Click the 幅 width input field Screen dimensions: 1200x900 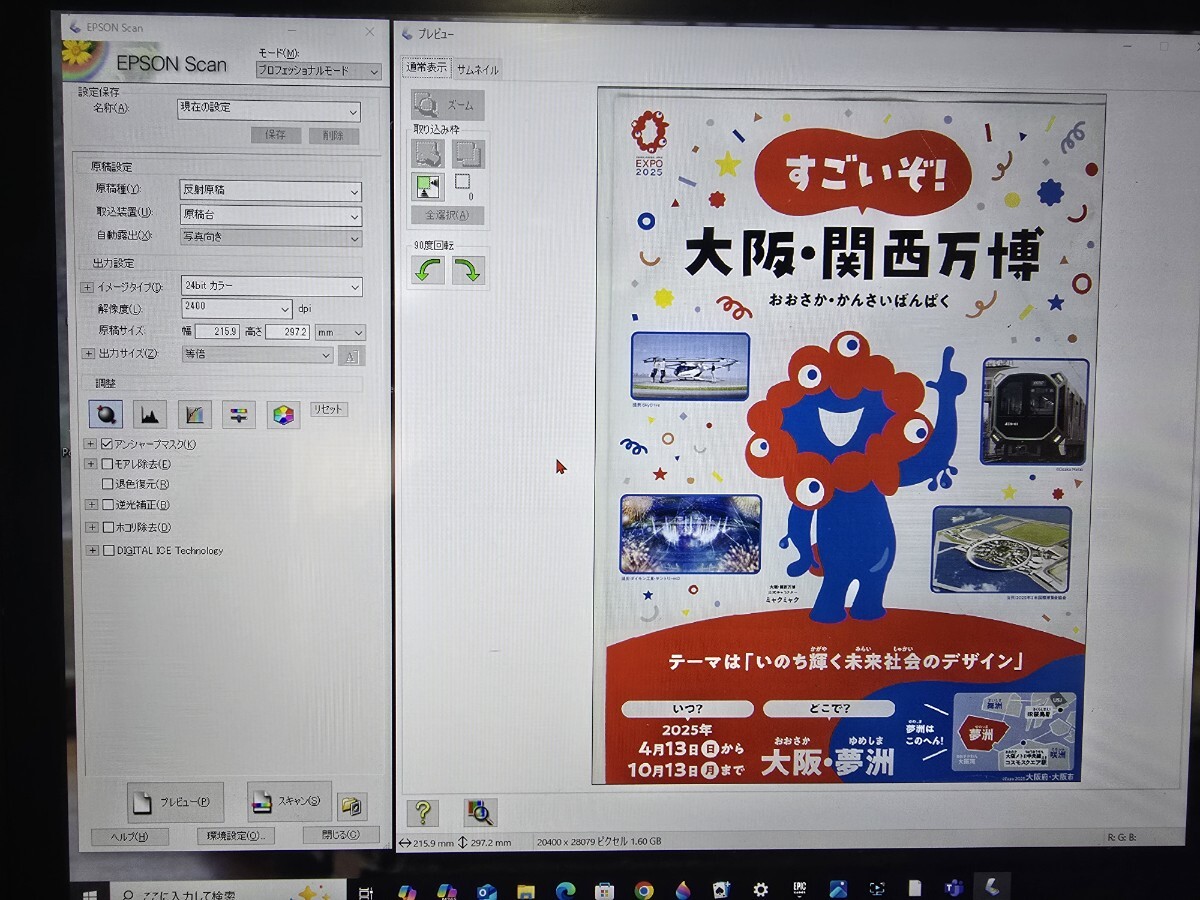tap(218, 332)
